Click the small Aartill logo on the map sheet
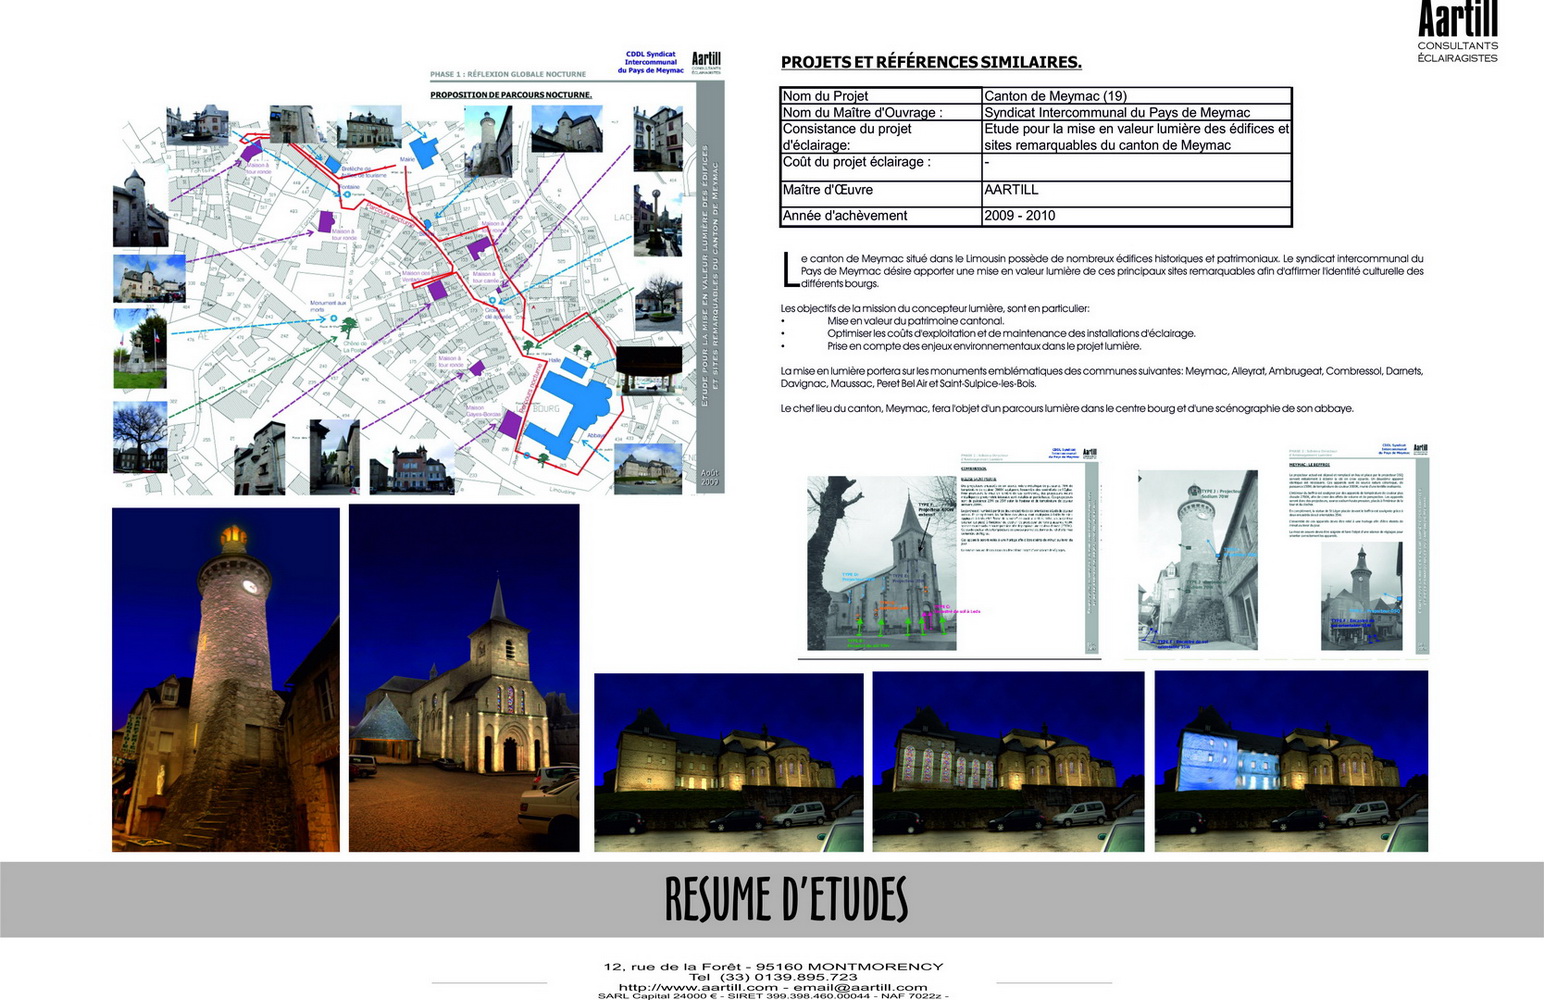 point(706,63)
